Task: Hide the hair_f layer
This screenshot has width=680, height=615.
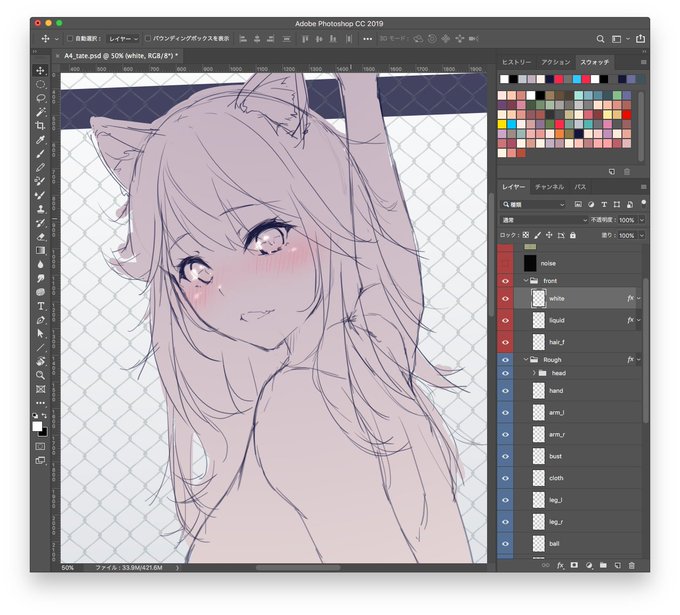Action: click(x=505, y=343)
